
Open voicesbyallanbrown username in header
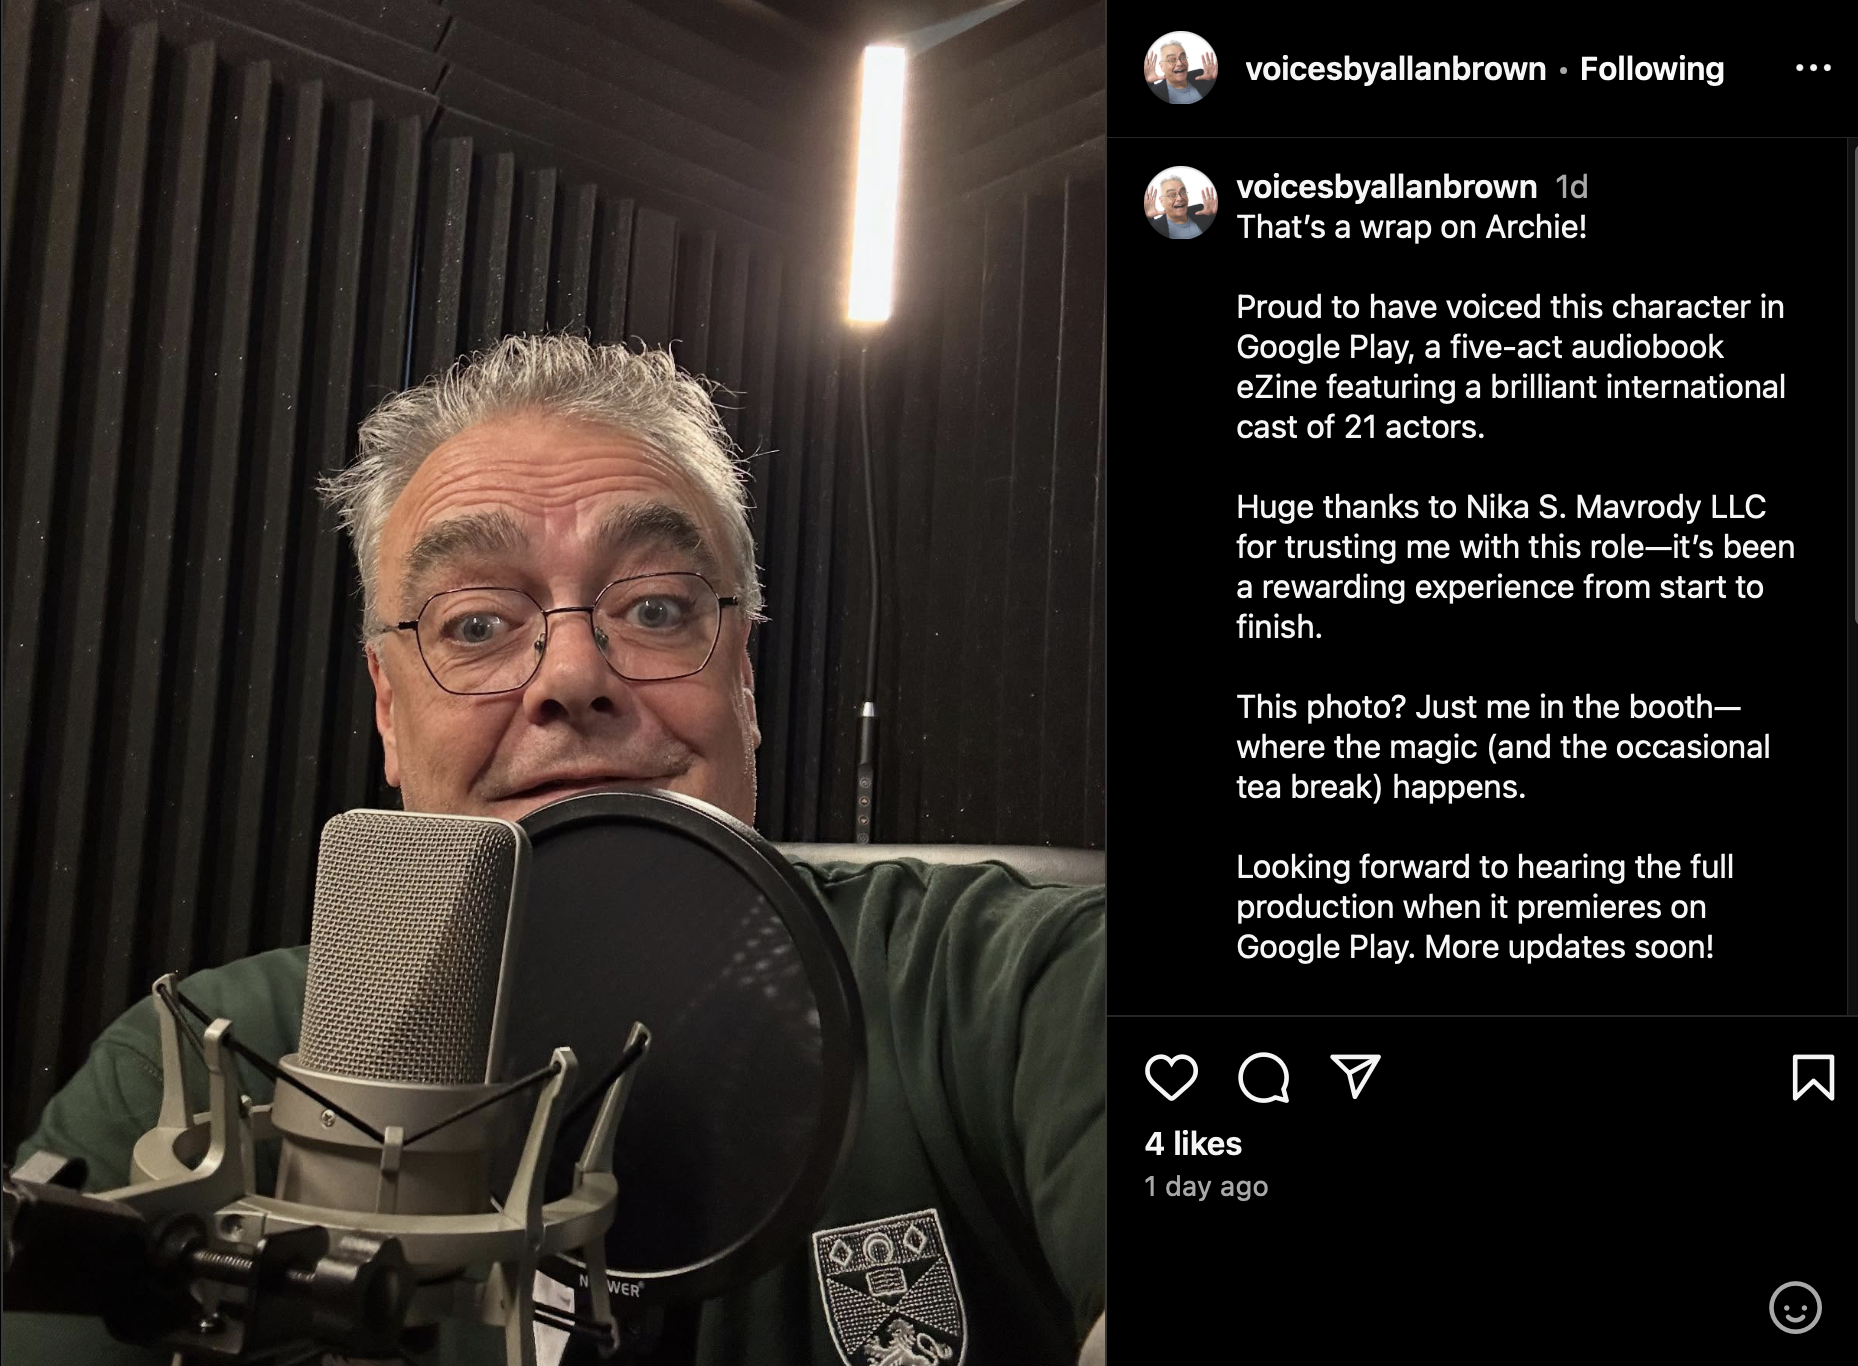[1396, 69]
